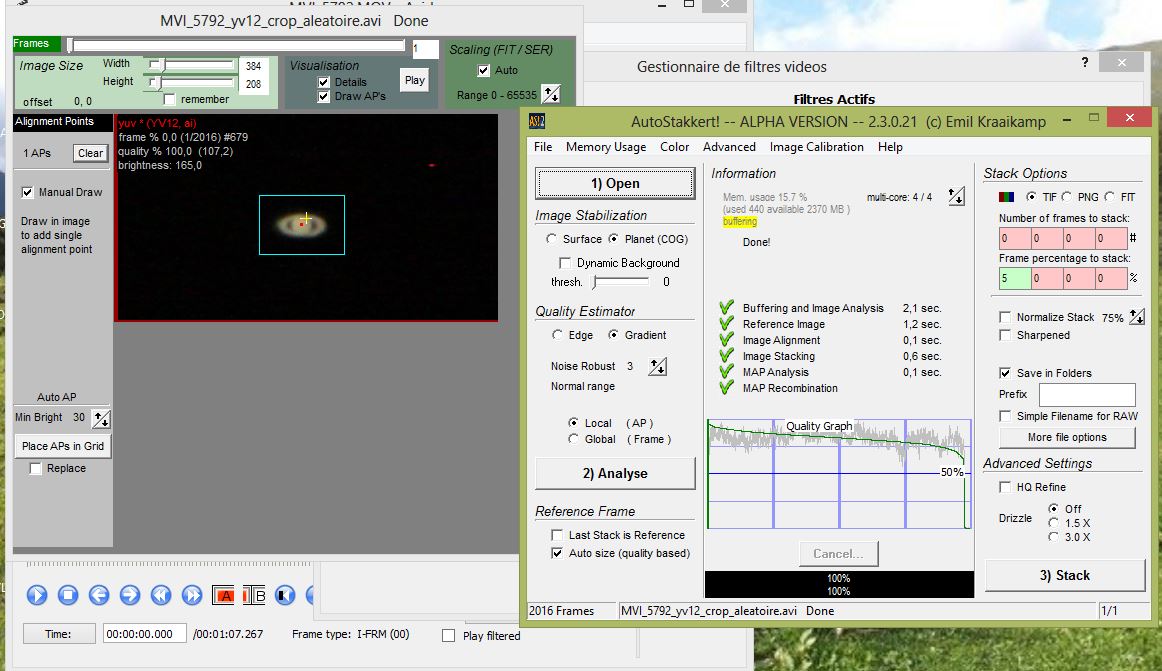Click the Frames slider track

pos(237,46)
